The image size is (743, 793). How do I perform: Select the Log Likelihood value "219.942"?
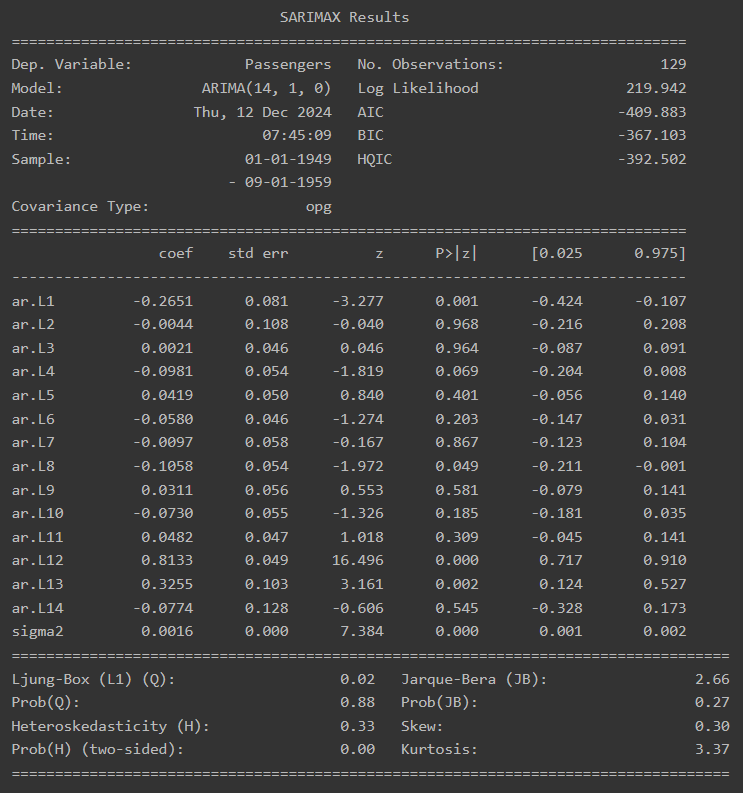click(x=656, y=89)
